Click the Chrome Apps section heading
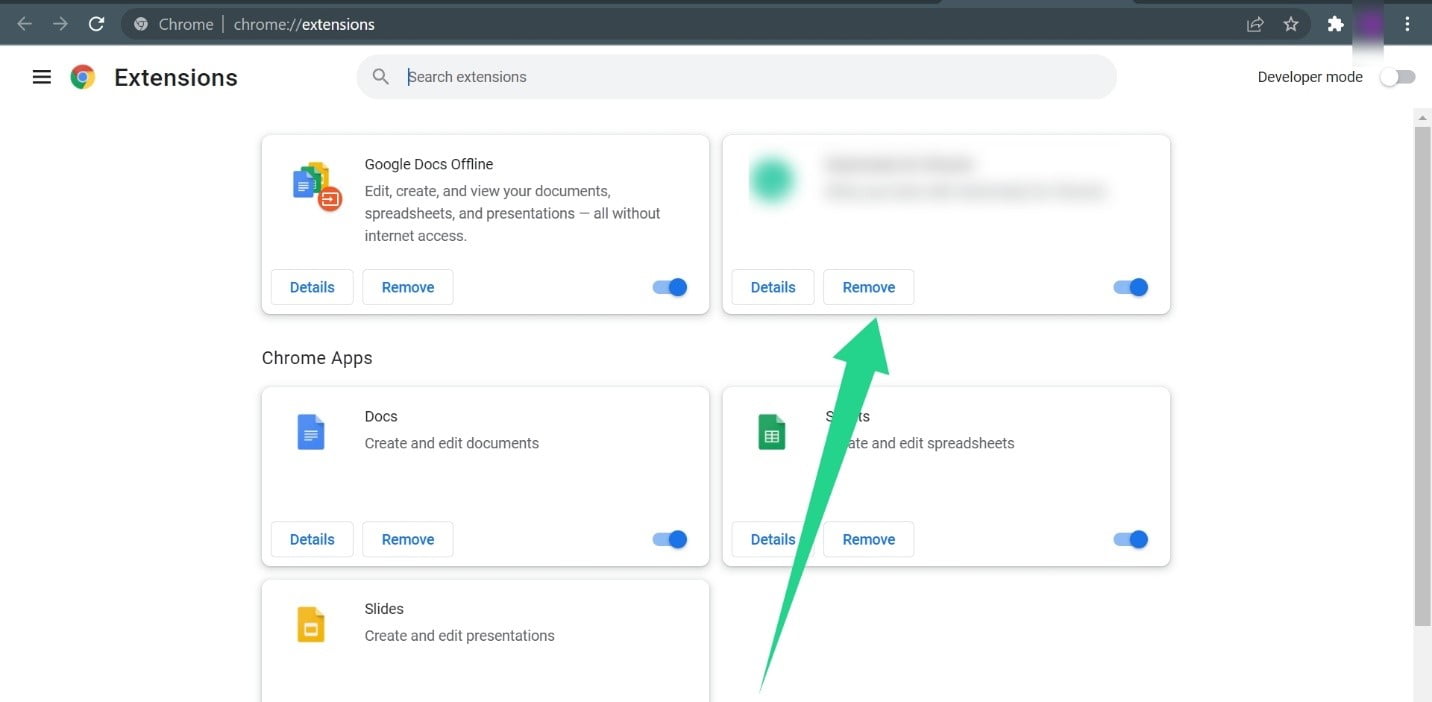This screenshot has height=702, width=1432. pyautogui.click(x=317, y=358)
